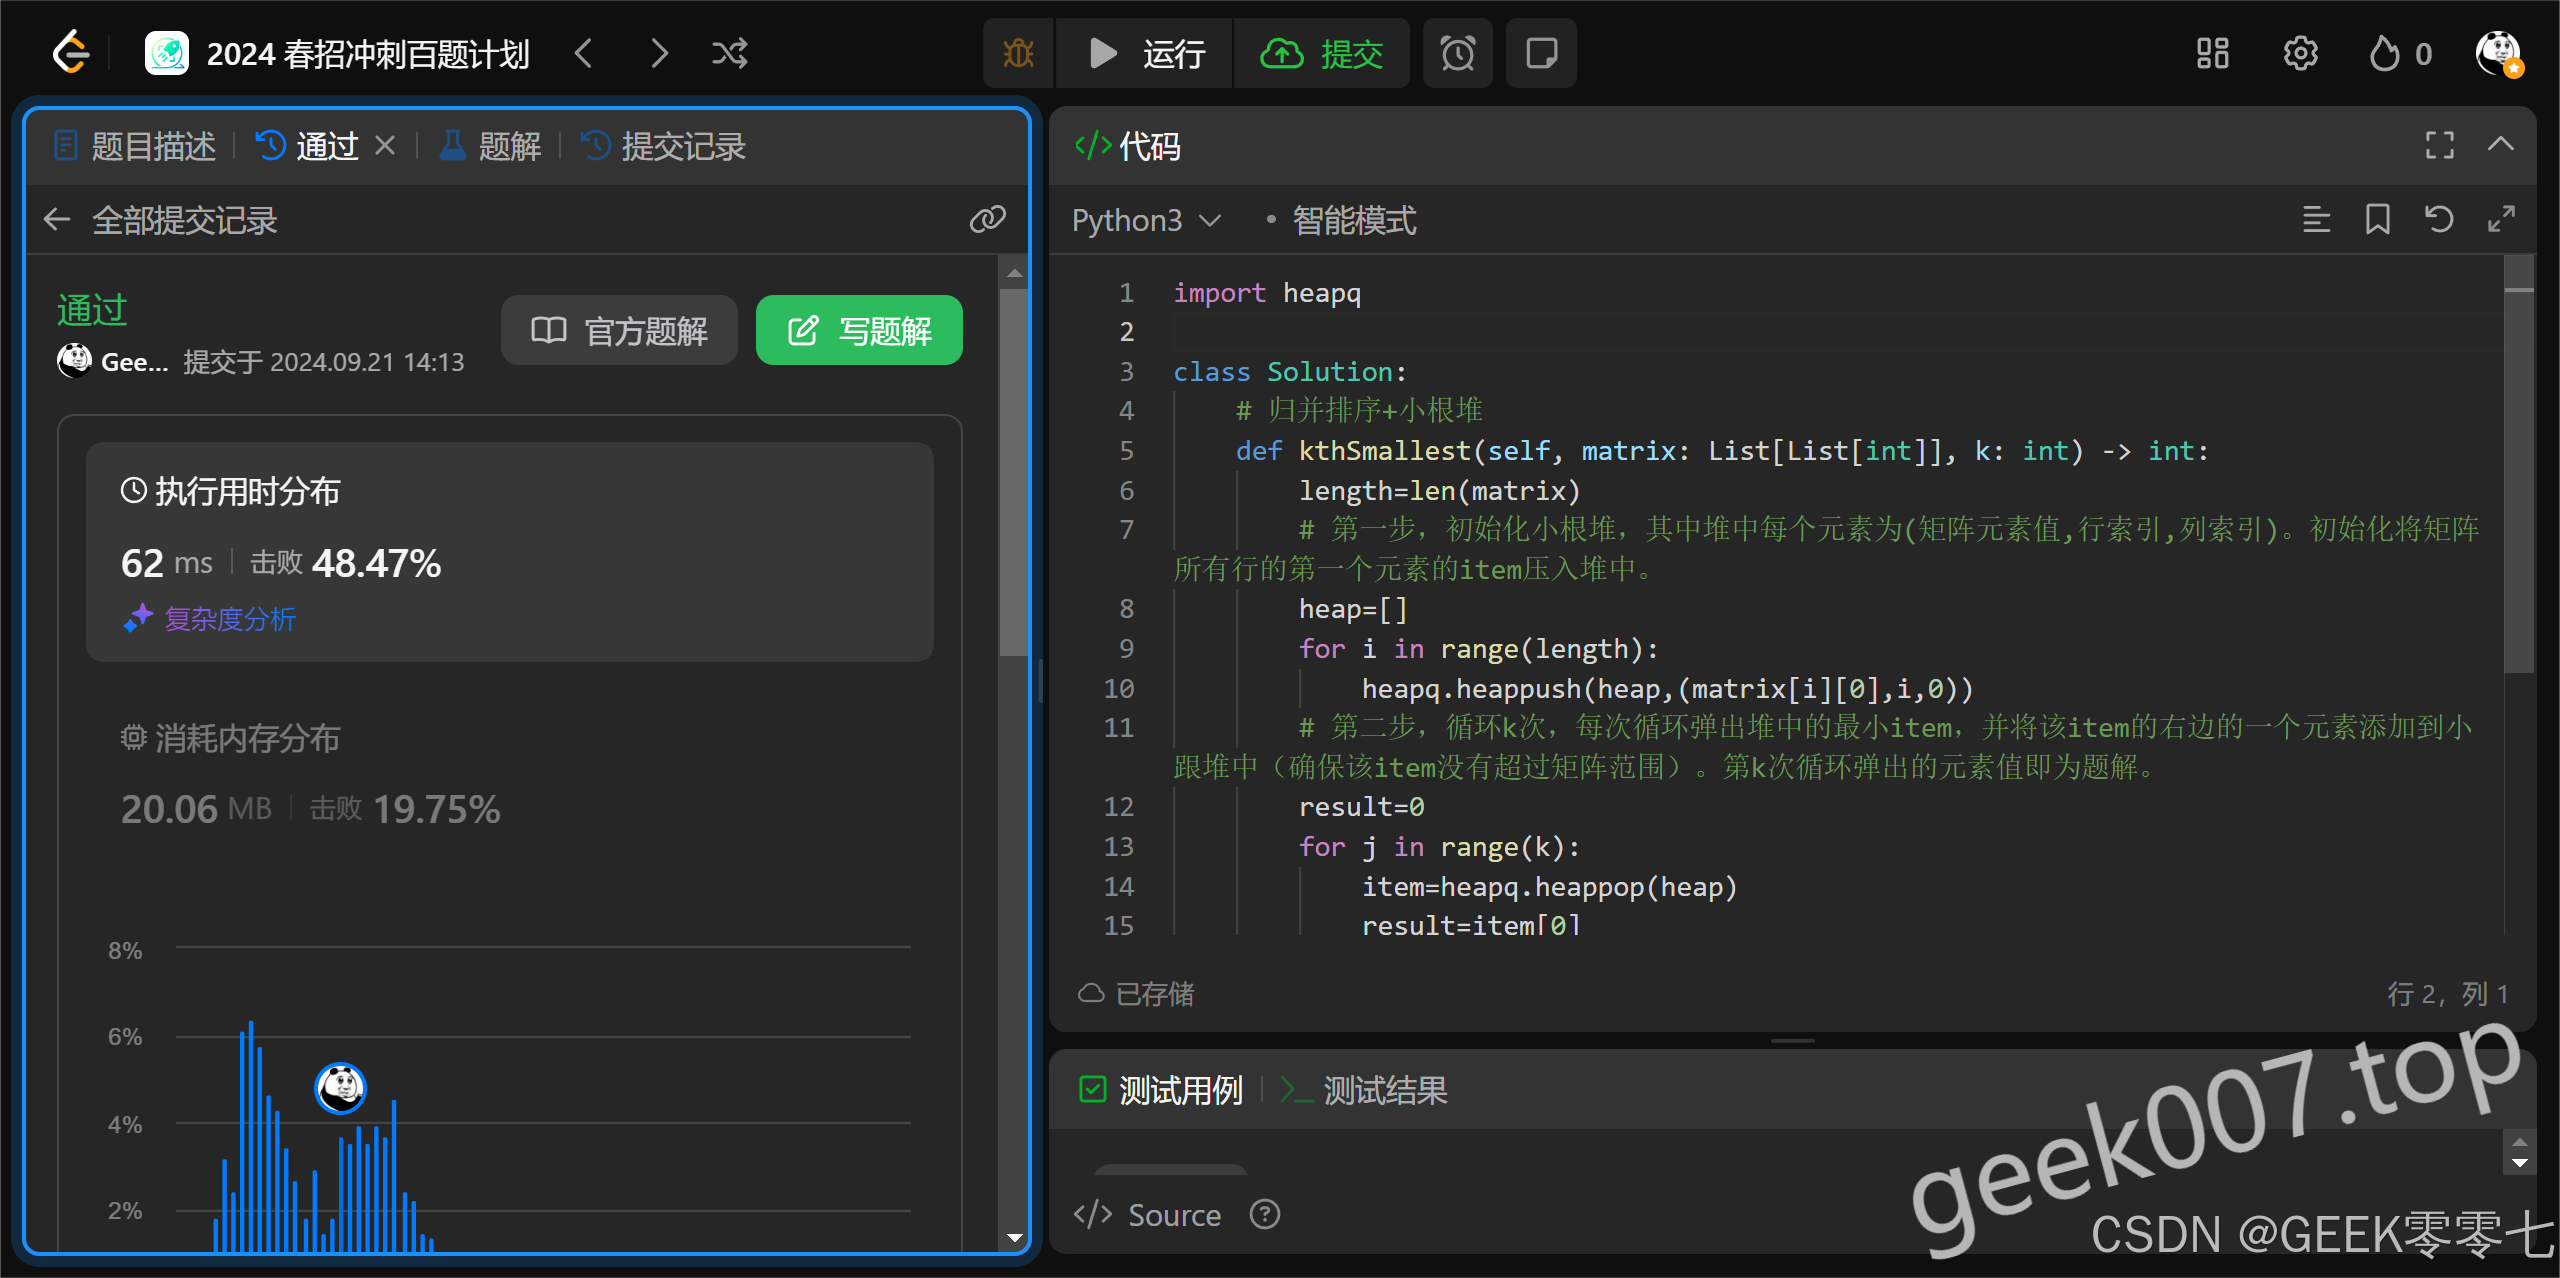
Task: Click the left panel vertical scrollbar
Action: [x=1013, y=470]
